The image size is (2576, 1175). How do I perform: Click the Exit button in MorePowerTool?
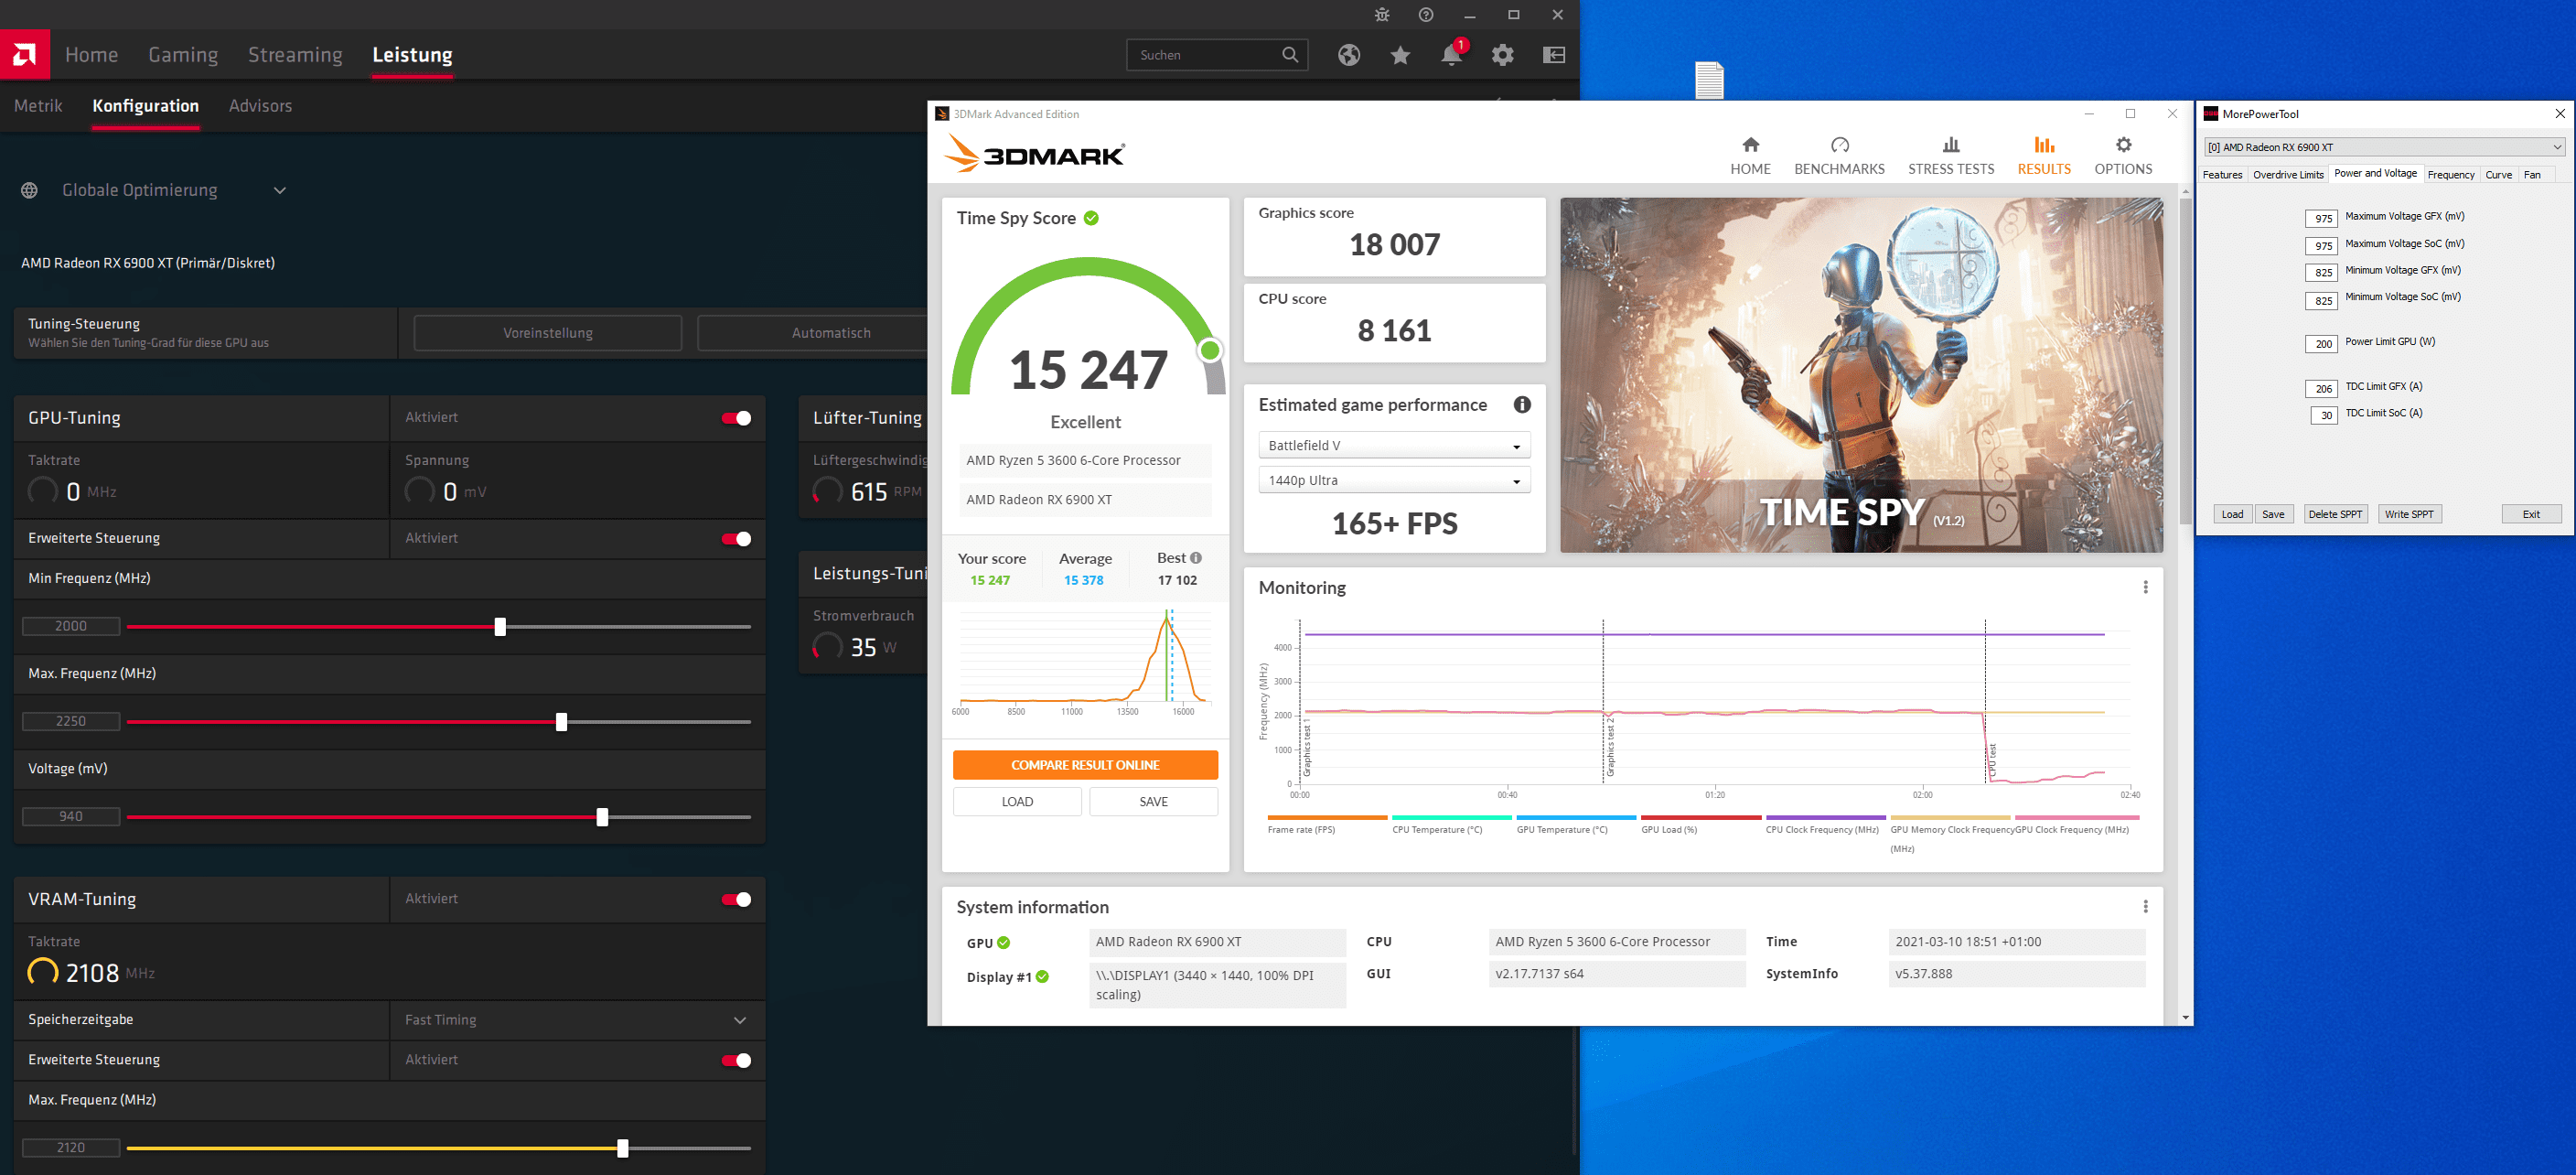pos(2530,514)
